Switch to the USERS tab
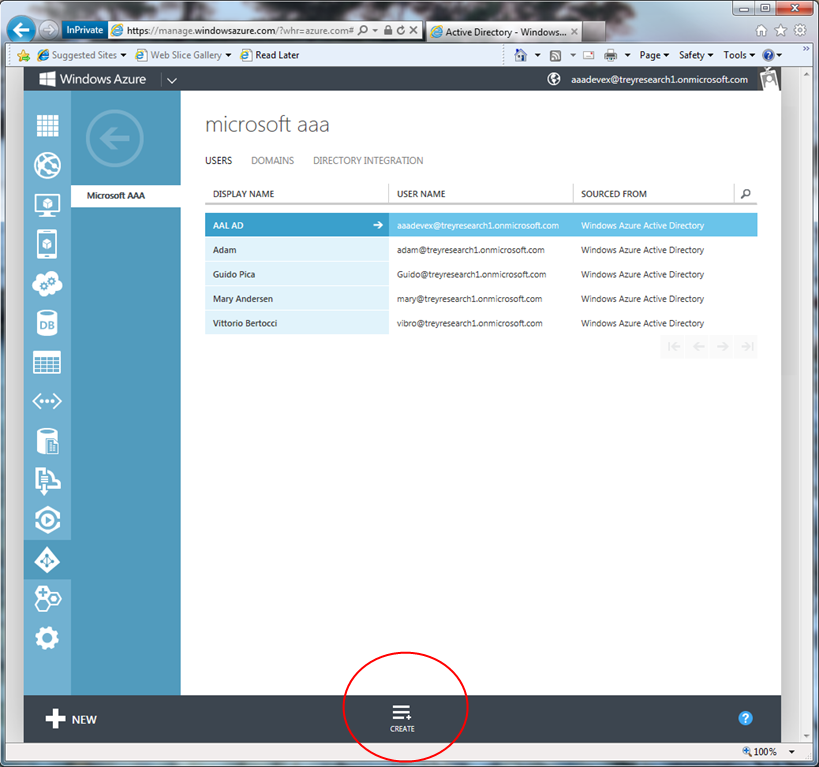Image resolution: width=819 pixels, height=767 pixels. (218, 160)
